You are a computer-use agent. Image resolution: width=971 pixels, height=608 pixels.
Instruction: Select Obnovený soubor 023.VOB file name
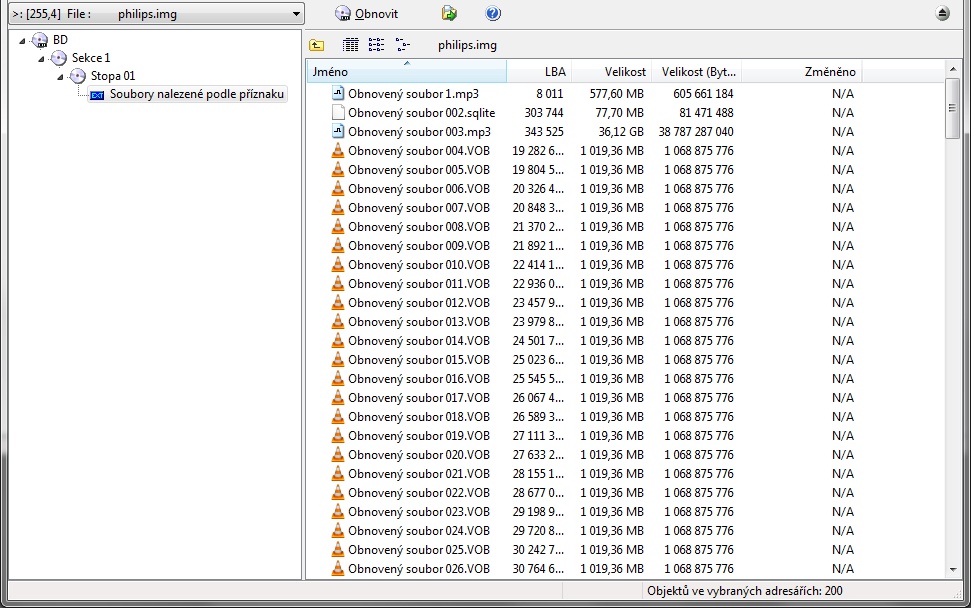click(419, 511)
